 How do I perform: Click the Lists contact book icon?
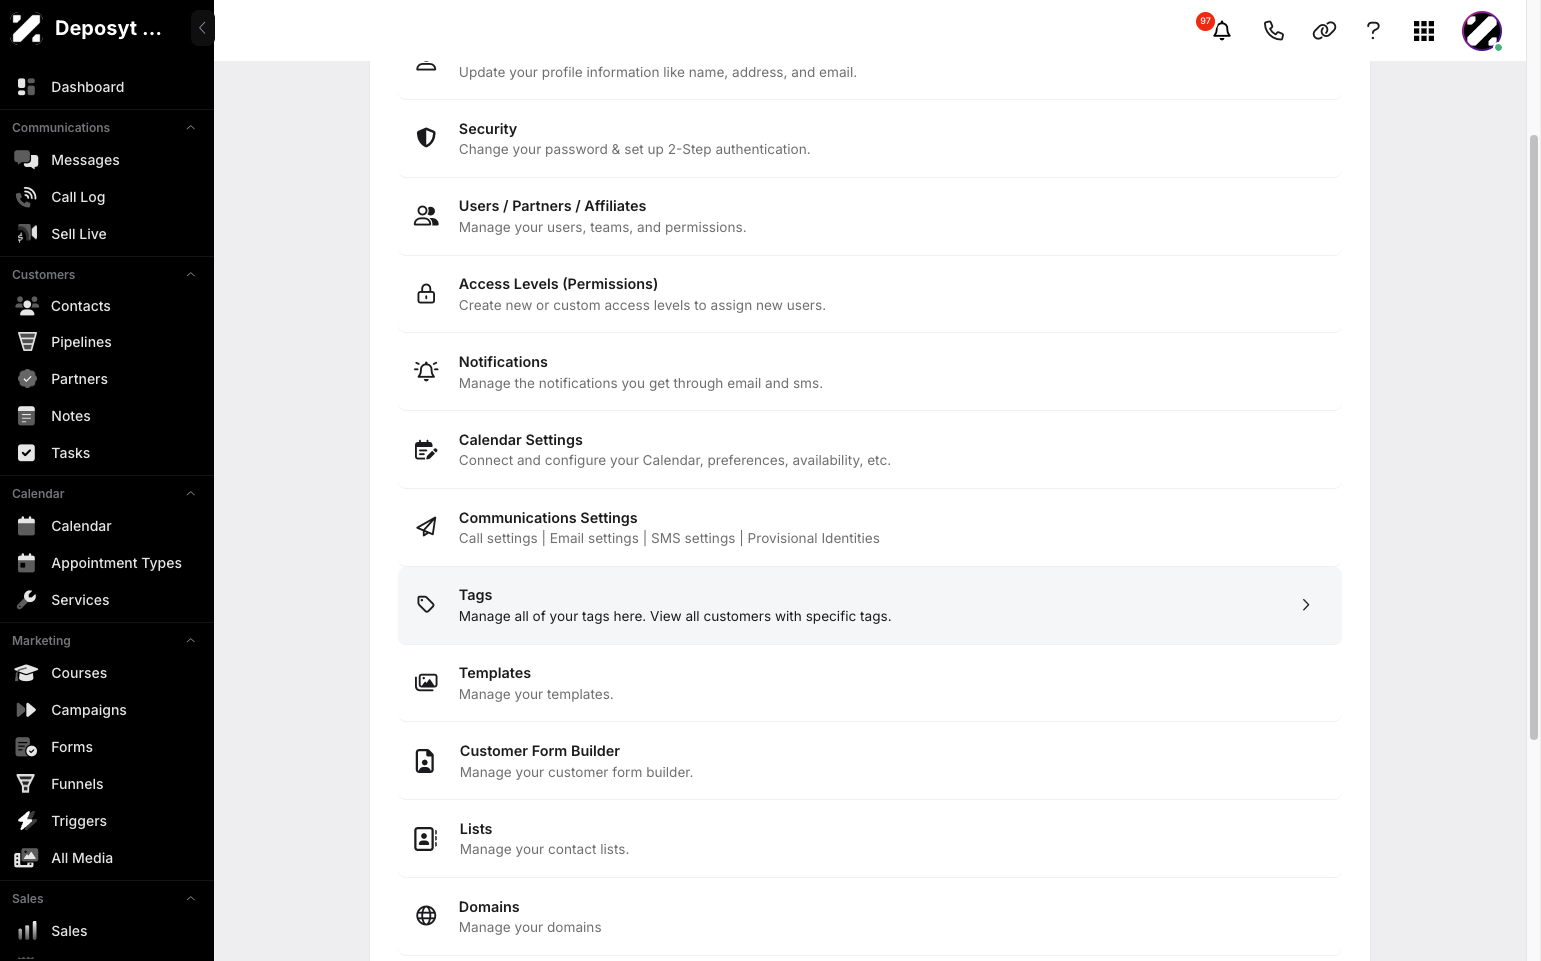(426, 838)
